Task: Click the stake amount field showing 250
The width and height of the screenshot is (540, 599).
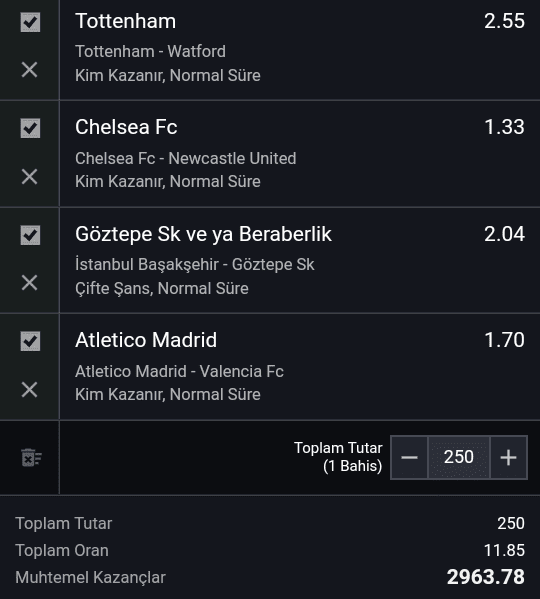Action: tap(459, 457)
